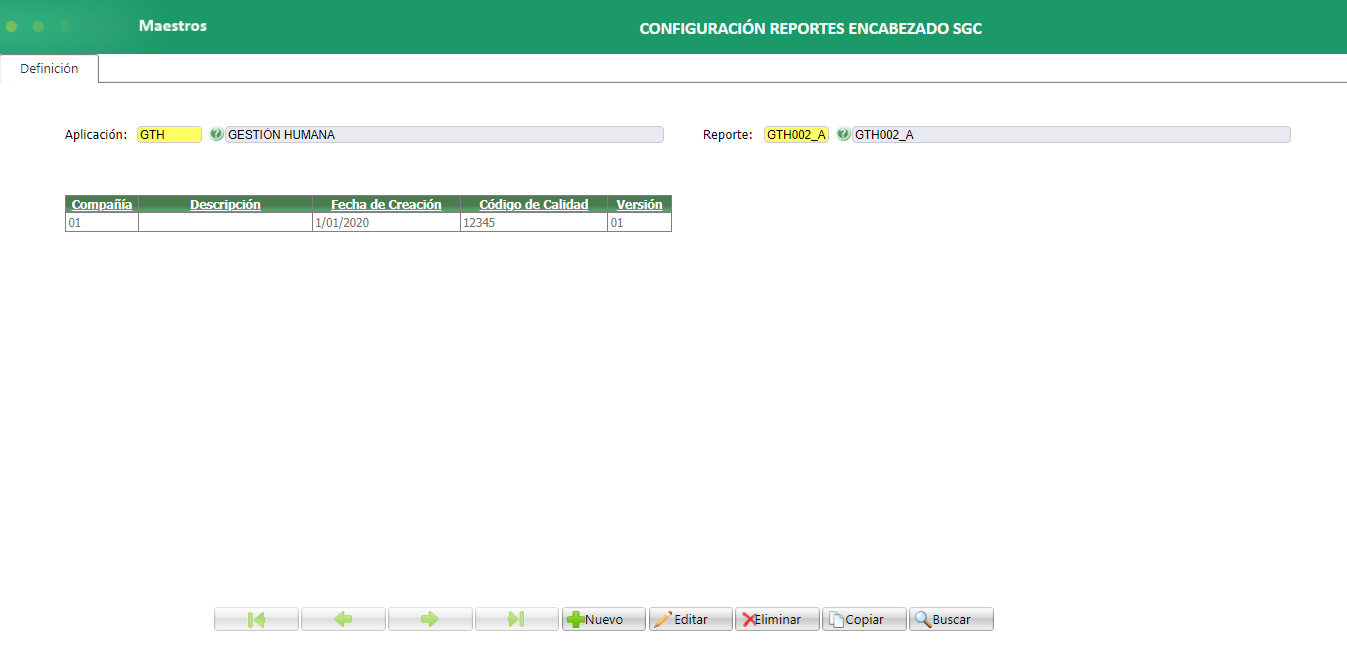Click the Editar button
Image resolution: width=1347 pixels, height=669 pixels.
[x=691, y=619]
